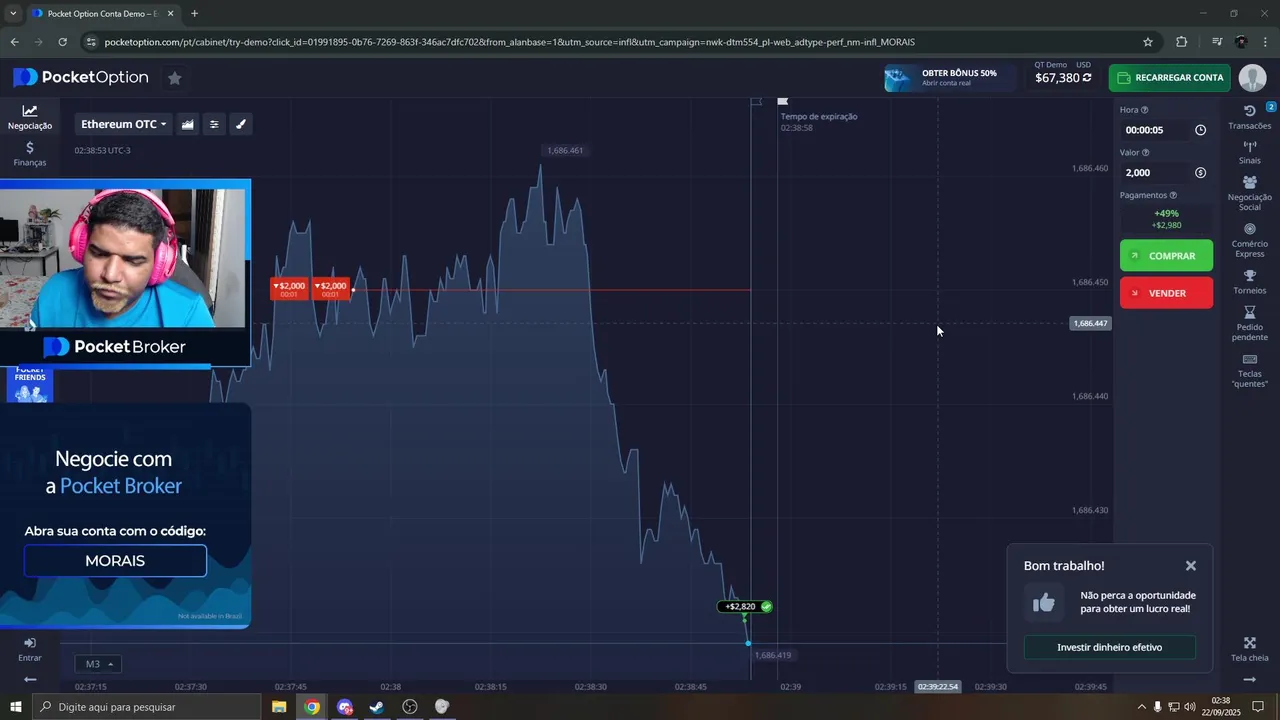1280x720 pixels.
Task: Select the Pocket Option browser tab
Action: click(103, 13)
